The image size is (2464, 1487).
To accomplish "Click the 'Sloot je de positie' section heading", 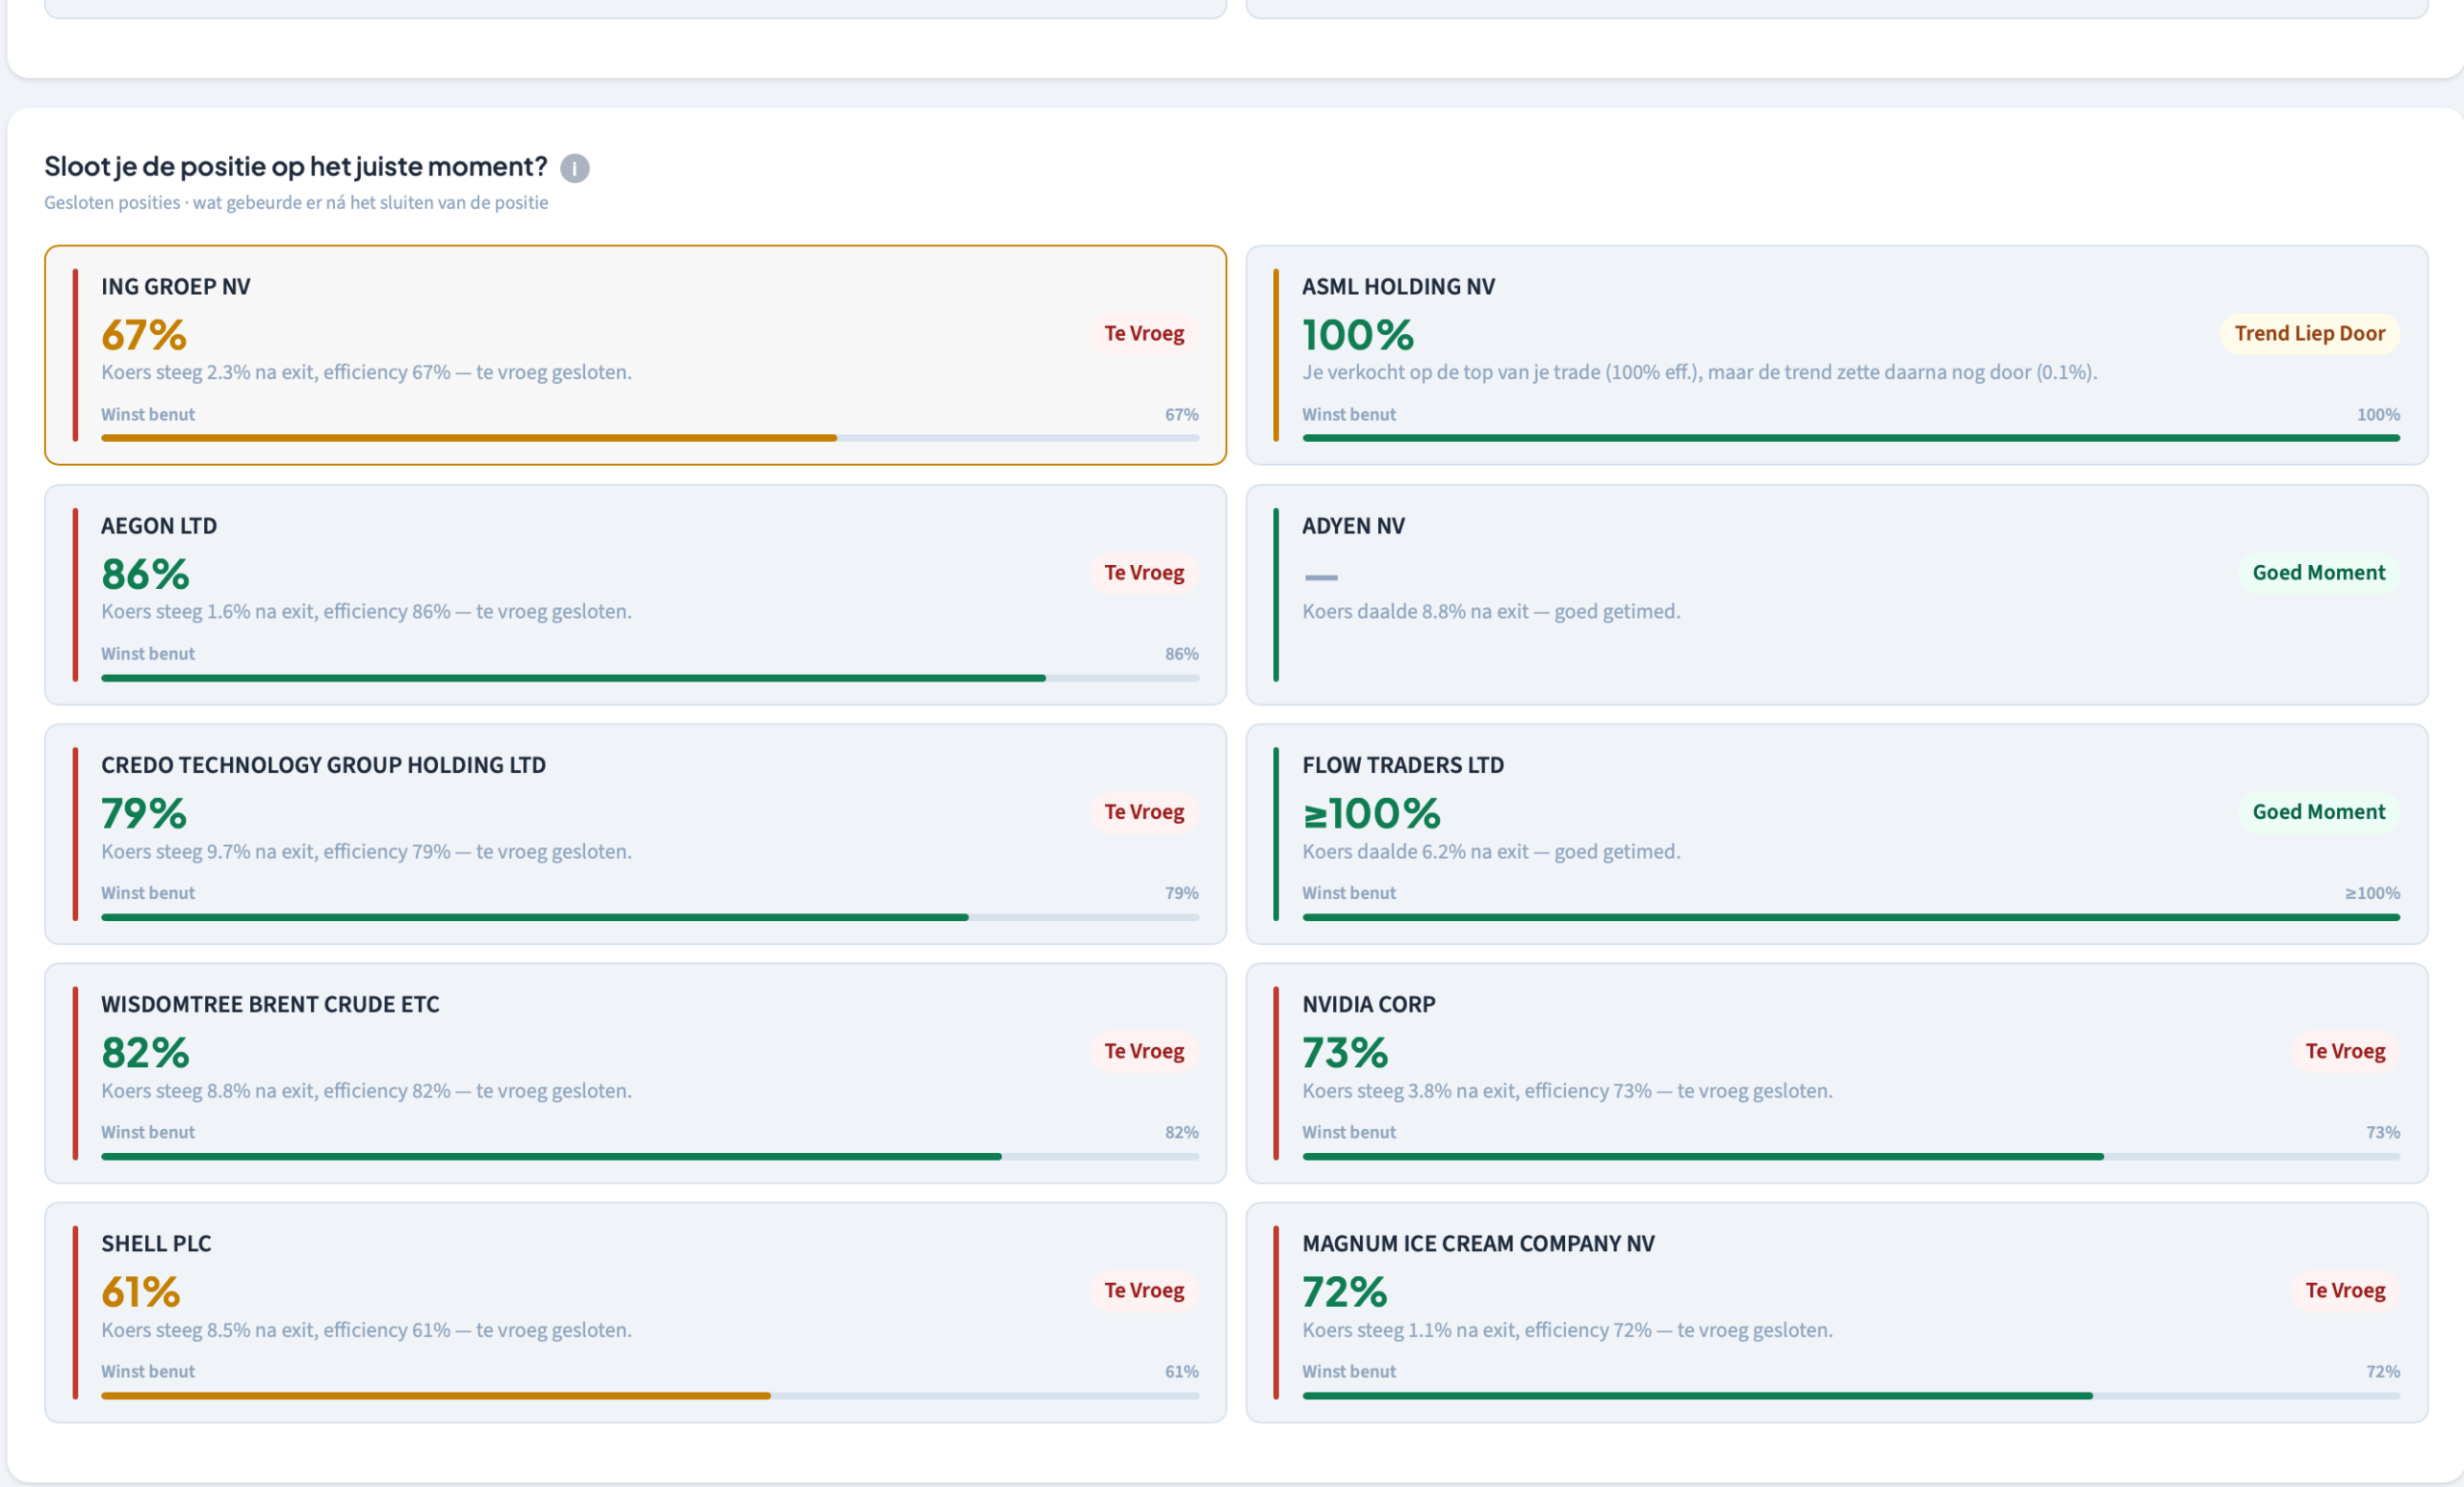I will 296,166.
